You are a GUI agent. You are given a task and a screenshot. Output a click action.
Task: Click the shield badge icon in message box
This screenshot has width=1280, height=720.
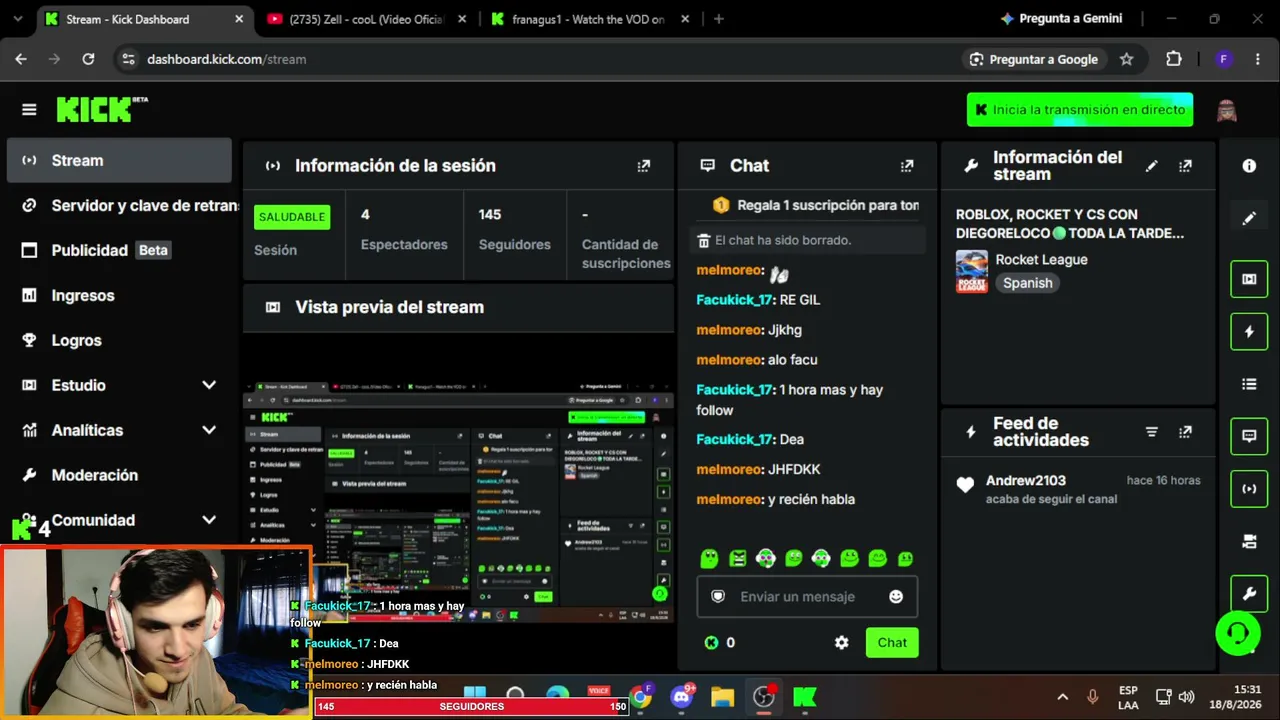[x=717, y=597]
